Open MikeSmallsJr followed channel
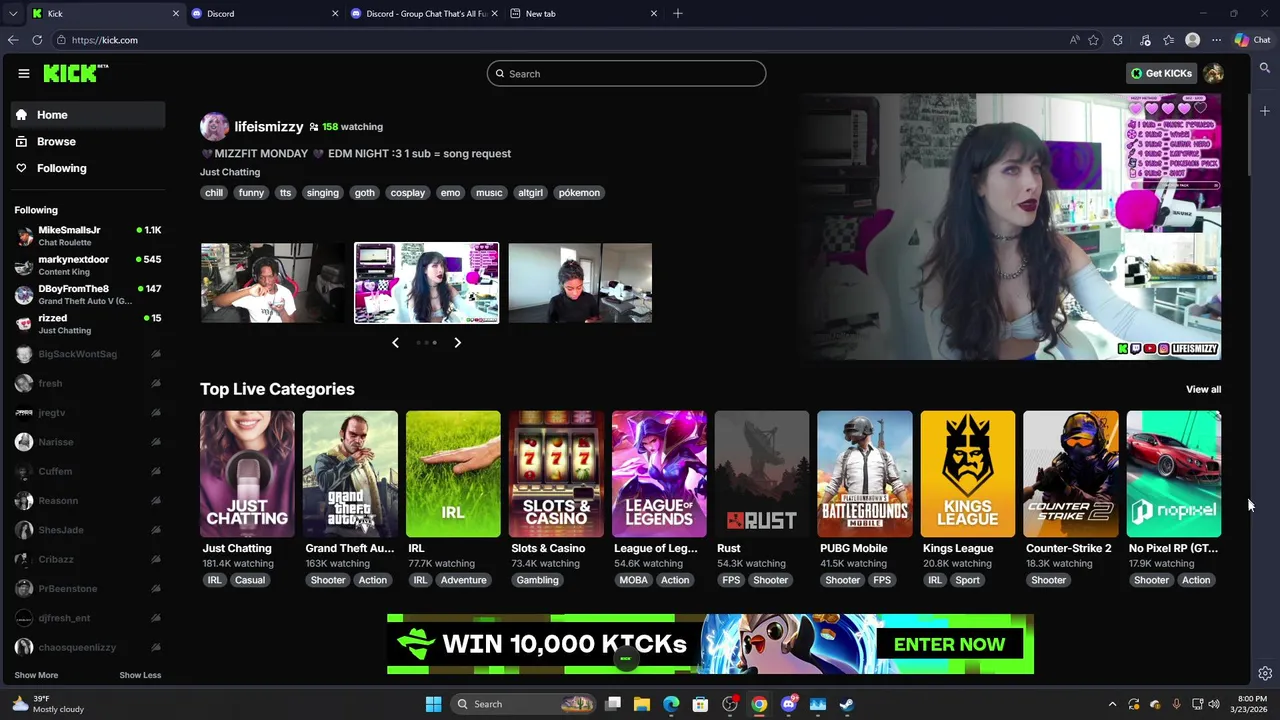 point(89,236)
